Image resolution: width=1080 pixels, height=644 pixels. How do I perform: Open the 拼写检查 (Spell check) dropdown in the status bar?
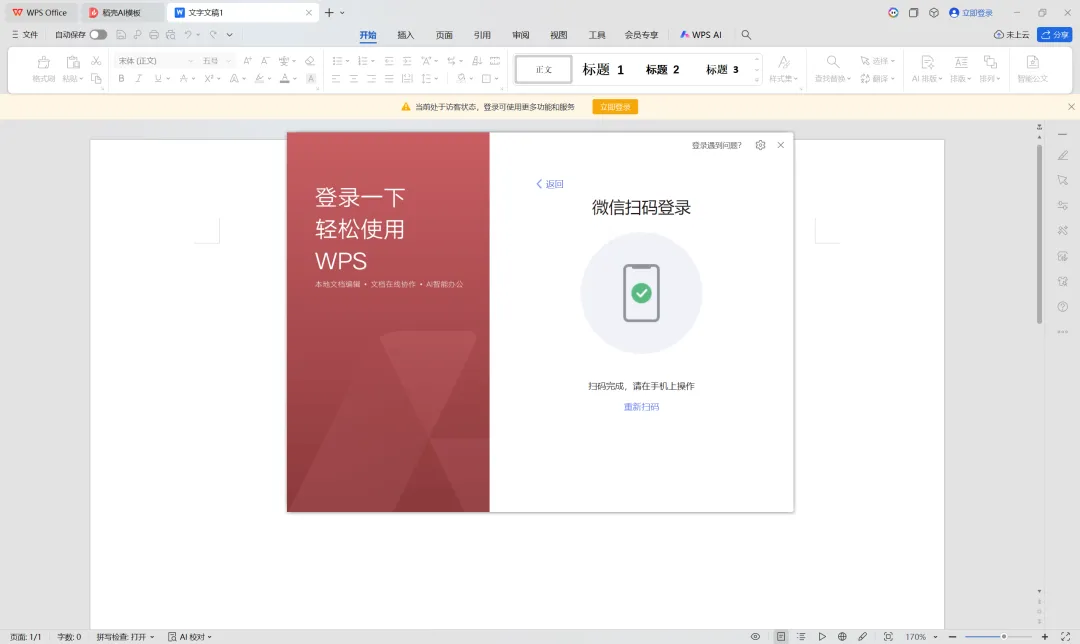pyautogui.click(x=125, y=637)
